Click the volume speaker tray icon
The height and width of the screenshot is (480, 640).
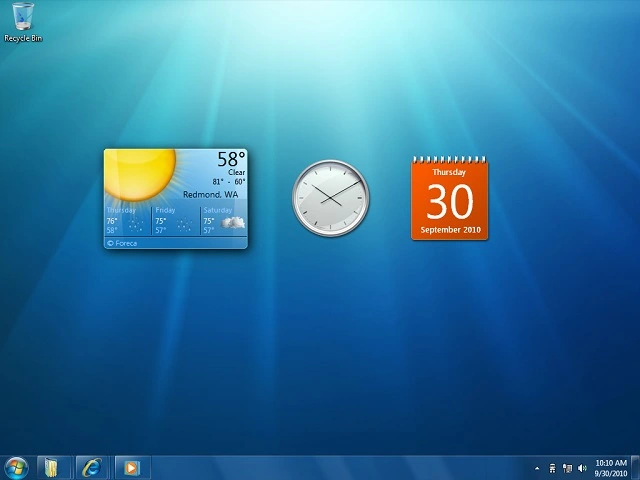[x=582, y=468]
